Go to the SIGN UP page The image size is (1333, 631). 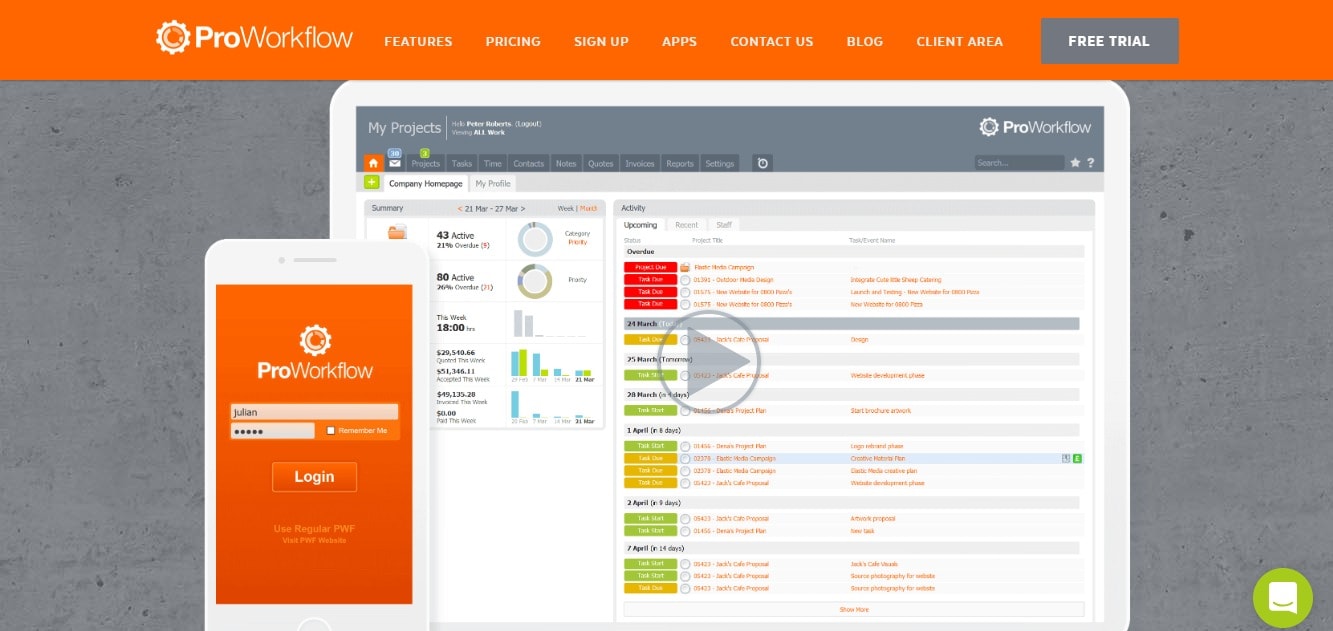tap(601, 41)
